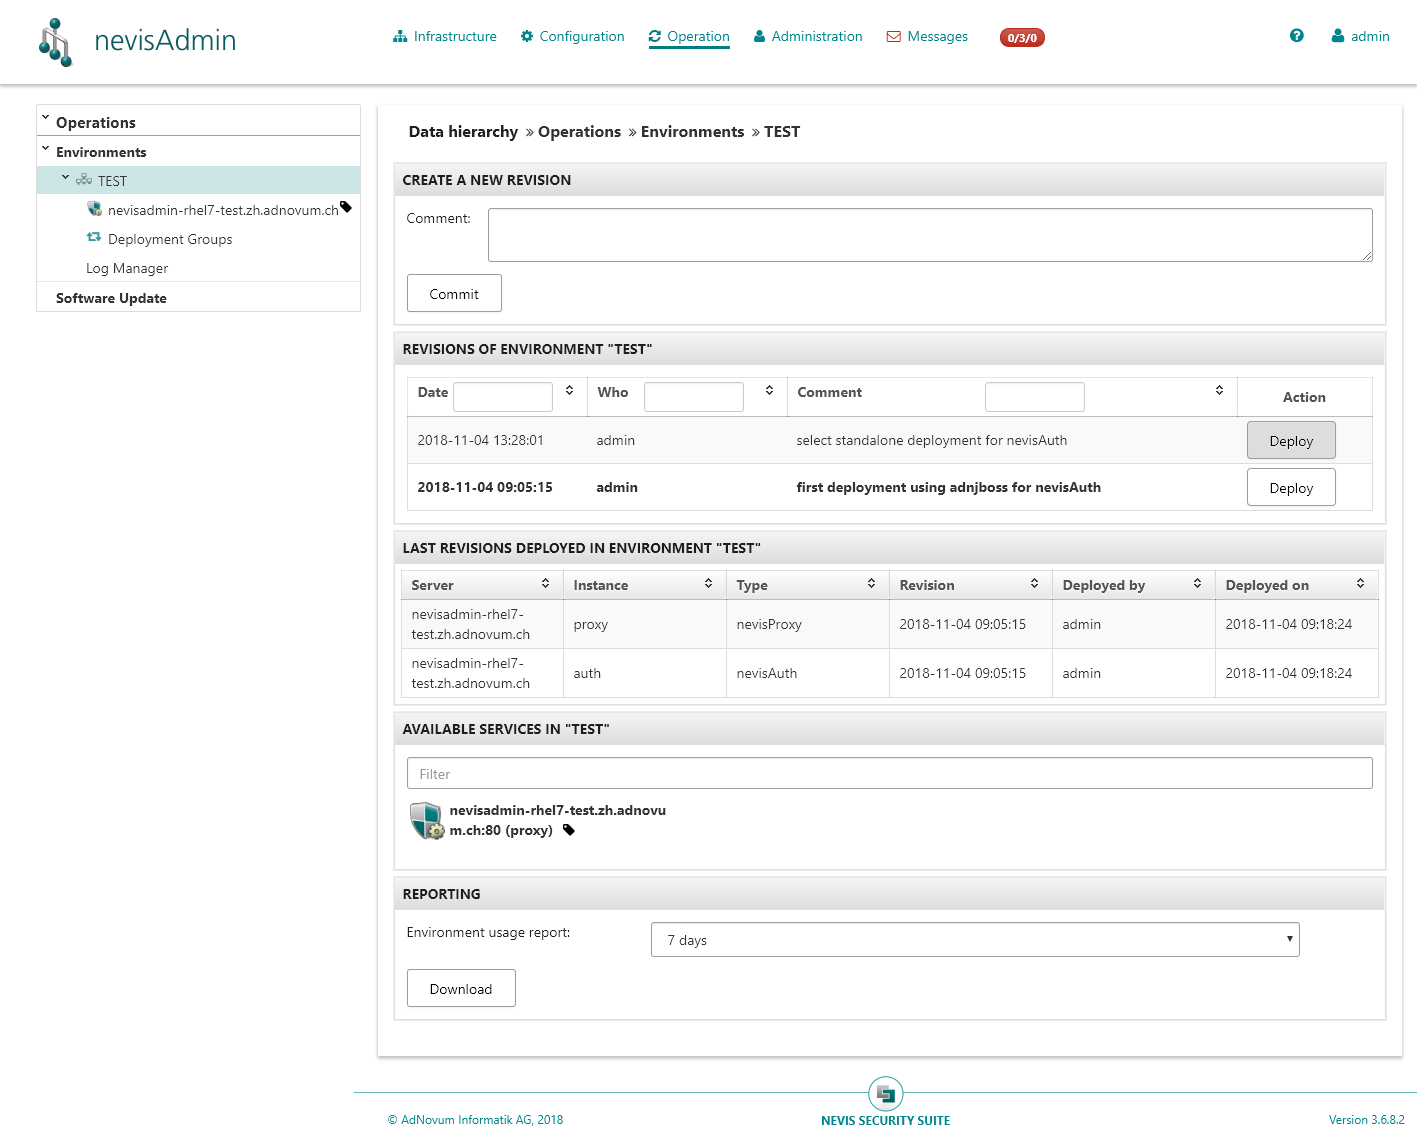Open Log Manager in the sidebar
Viewport: 1417px width, 1132px height.
(x=127, y=268)
